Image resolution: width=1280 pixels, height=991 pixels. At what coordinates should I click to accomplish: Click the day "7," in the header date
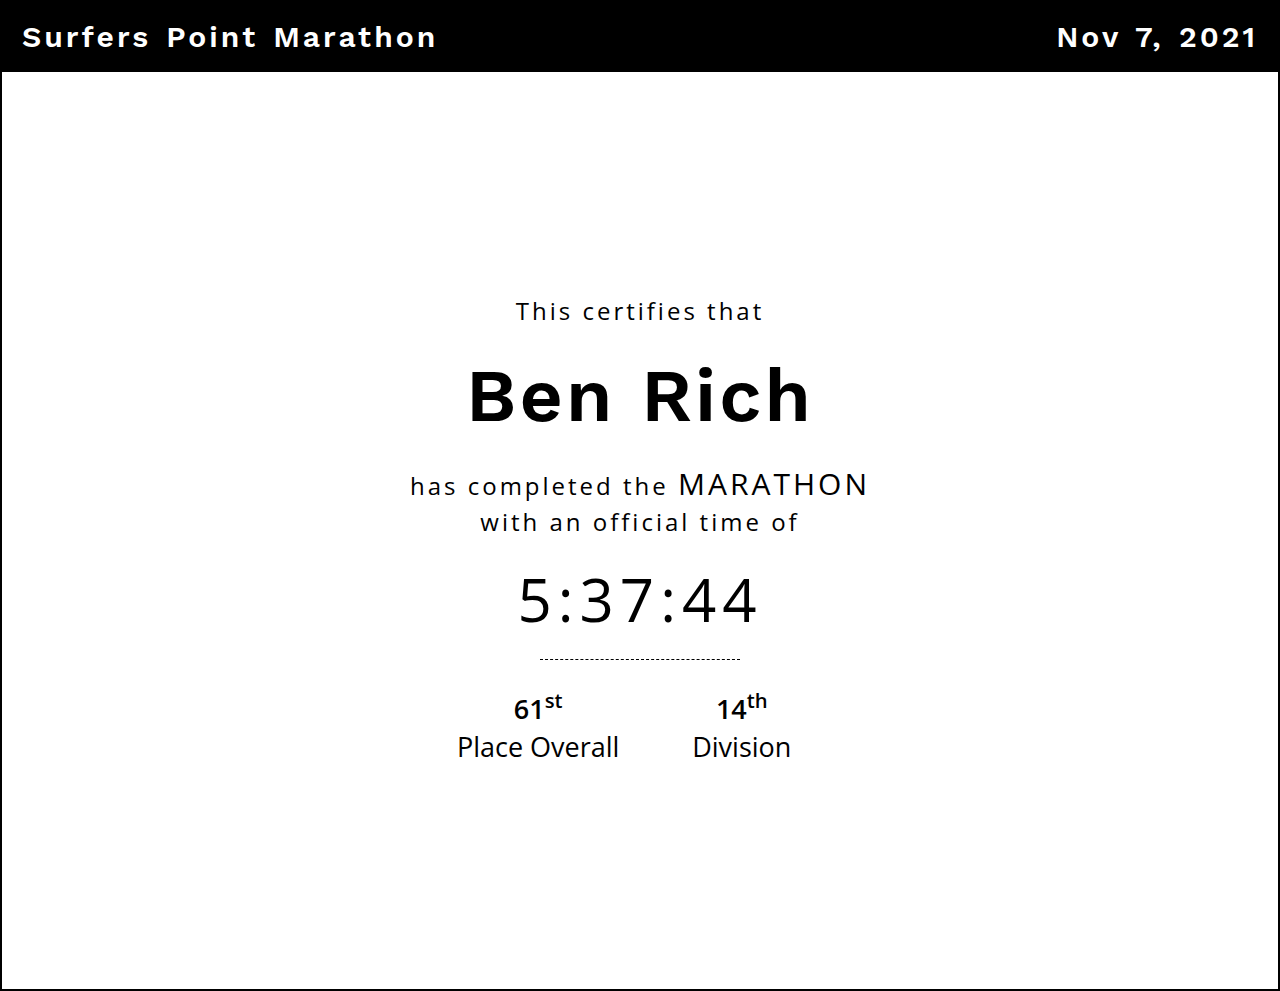click(1148, 38)
